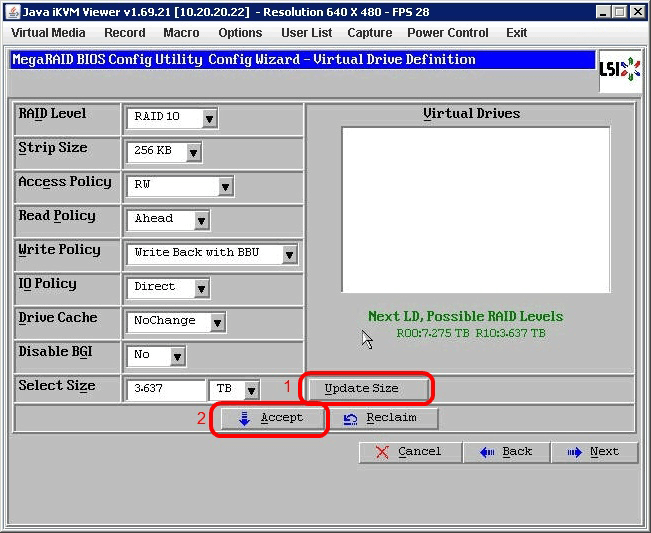Open the Drive Cache dropdown
The height and width of the screenshot is (533, 651).
click(217, 322)
